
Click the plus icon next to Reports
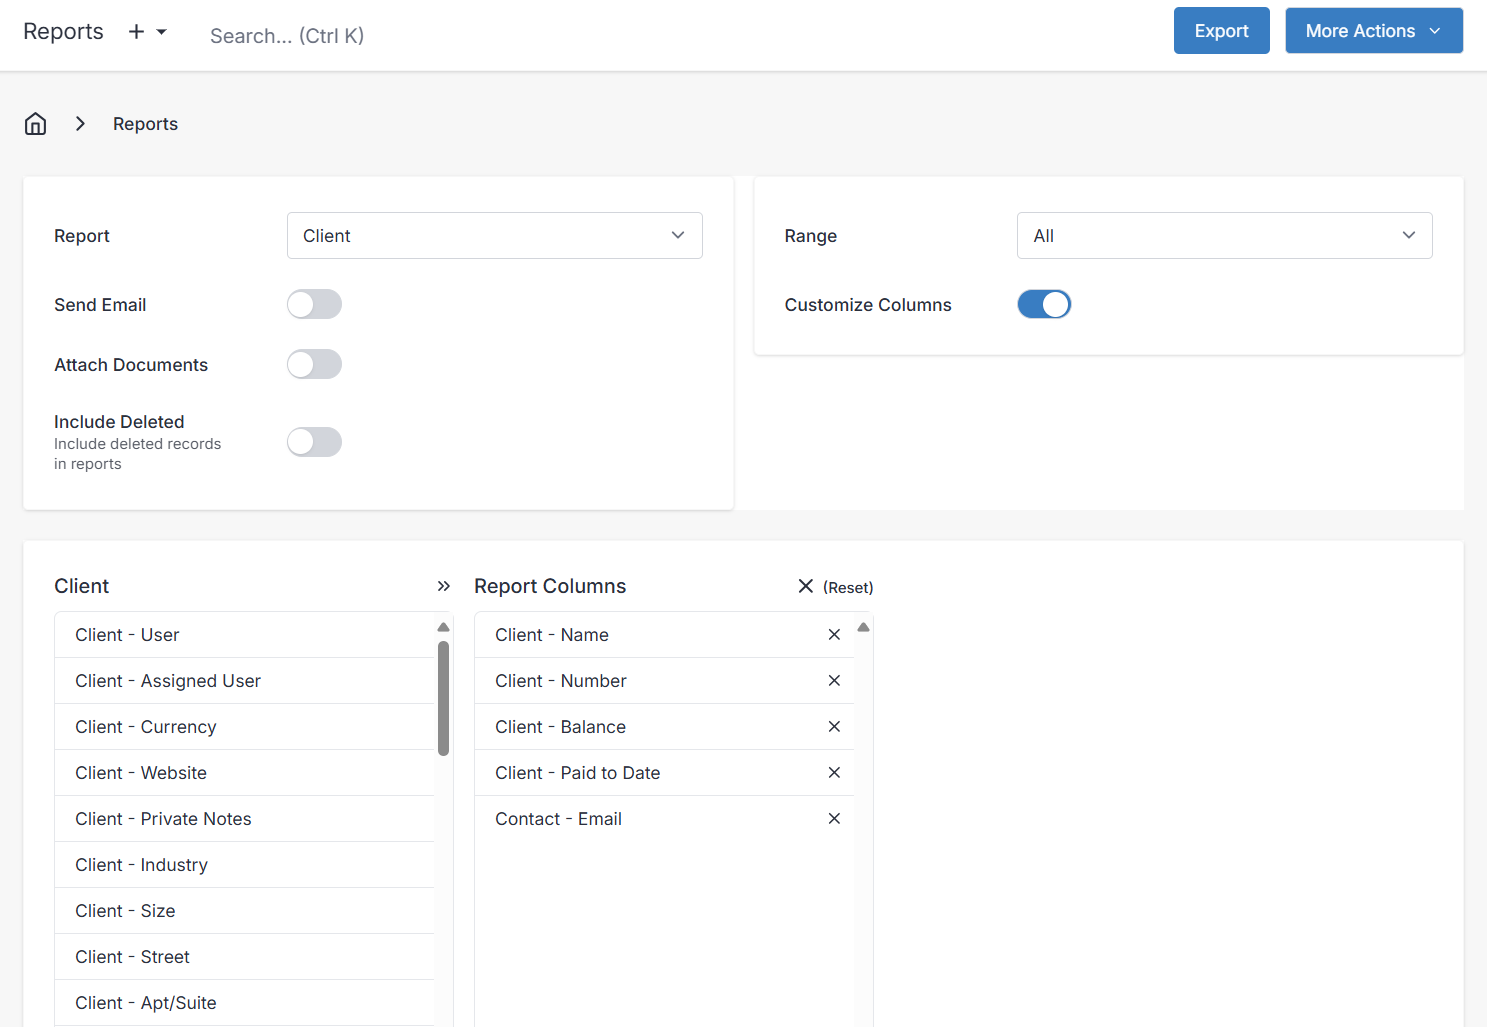click(x=137, y=32)
